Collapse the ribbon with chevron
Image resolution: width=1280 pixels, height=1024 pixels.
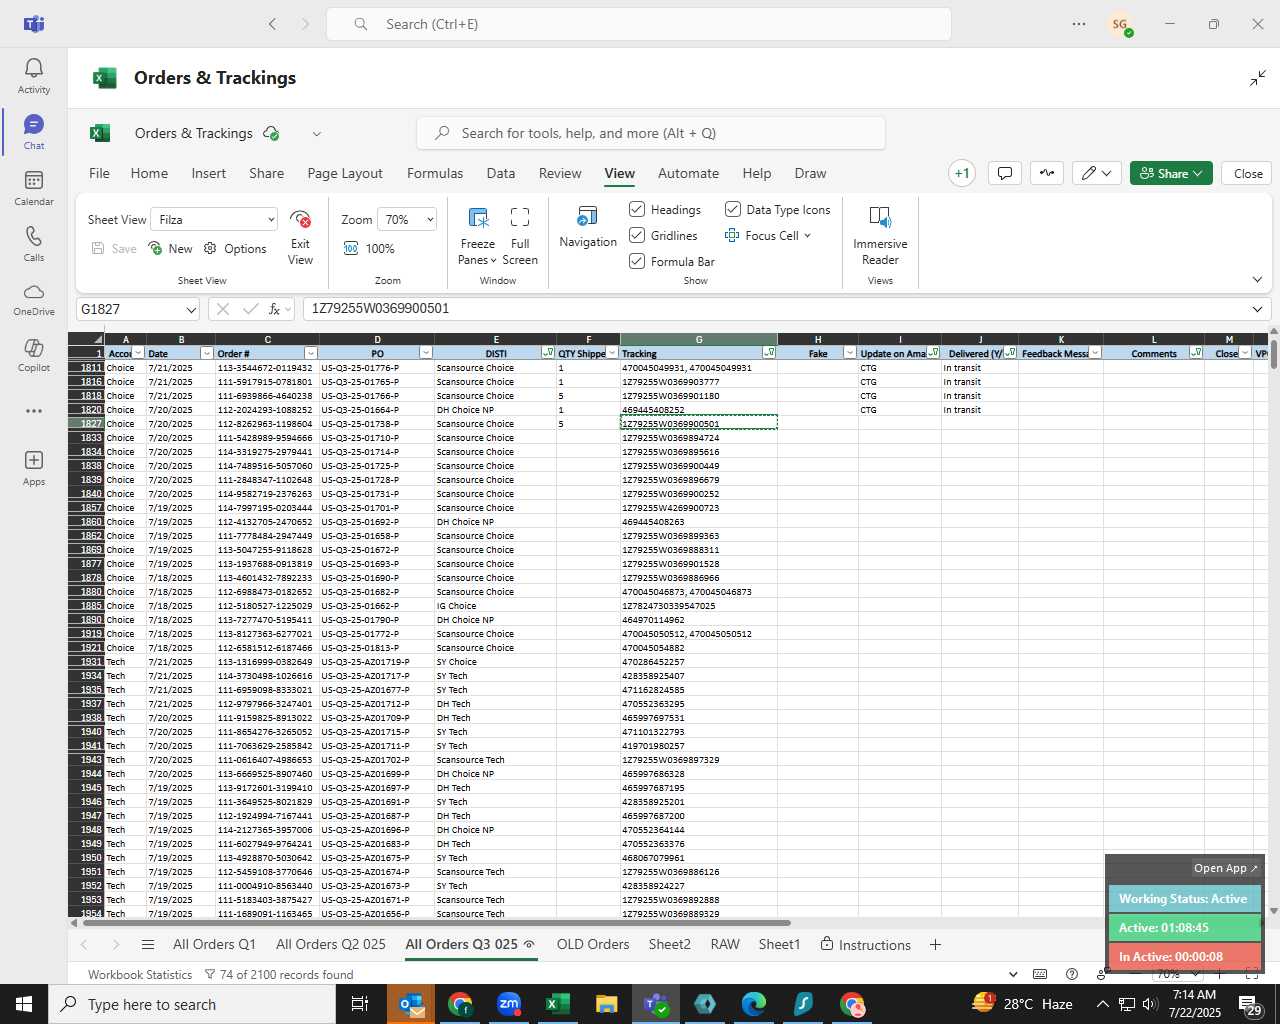1257,280
